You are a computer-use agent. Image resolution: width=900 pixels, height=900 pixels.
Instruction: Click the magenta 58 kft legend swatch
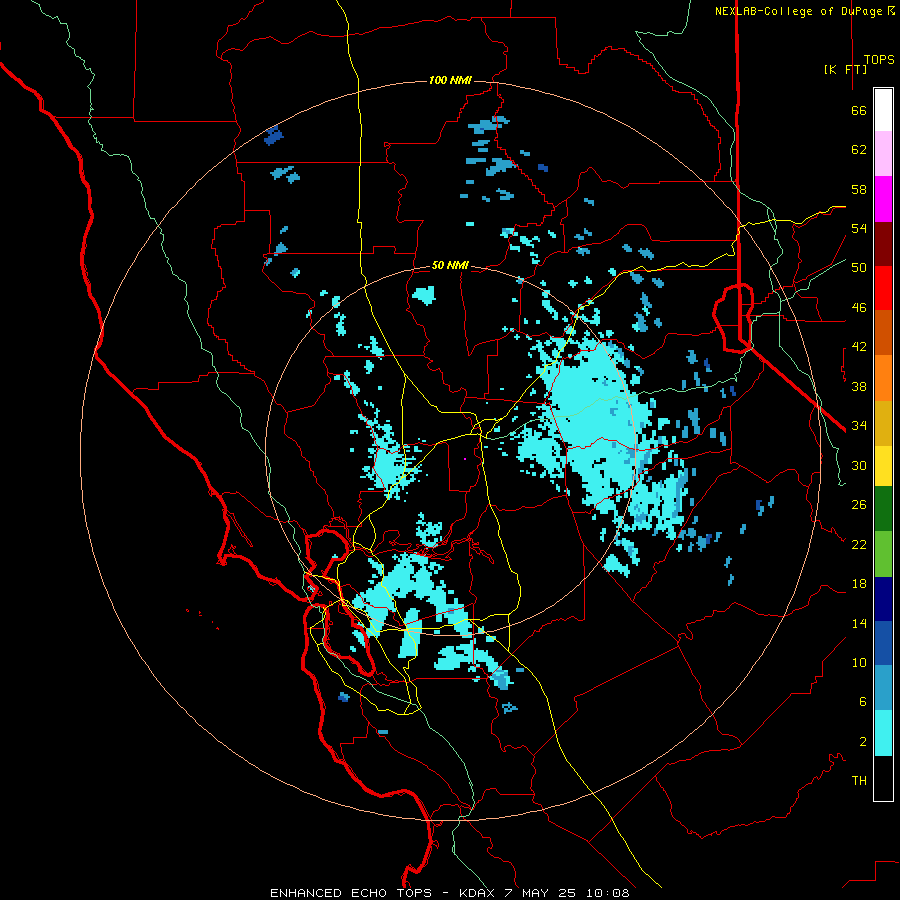point(883,199)
